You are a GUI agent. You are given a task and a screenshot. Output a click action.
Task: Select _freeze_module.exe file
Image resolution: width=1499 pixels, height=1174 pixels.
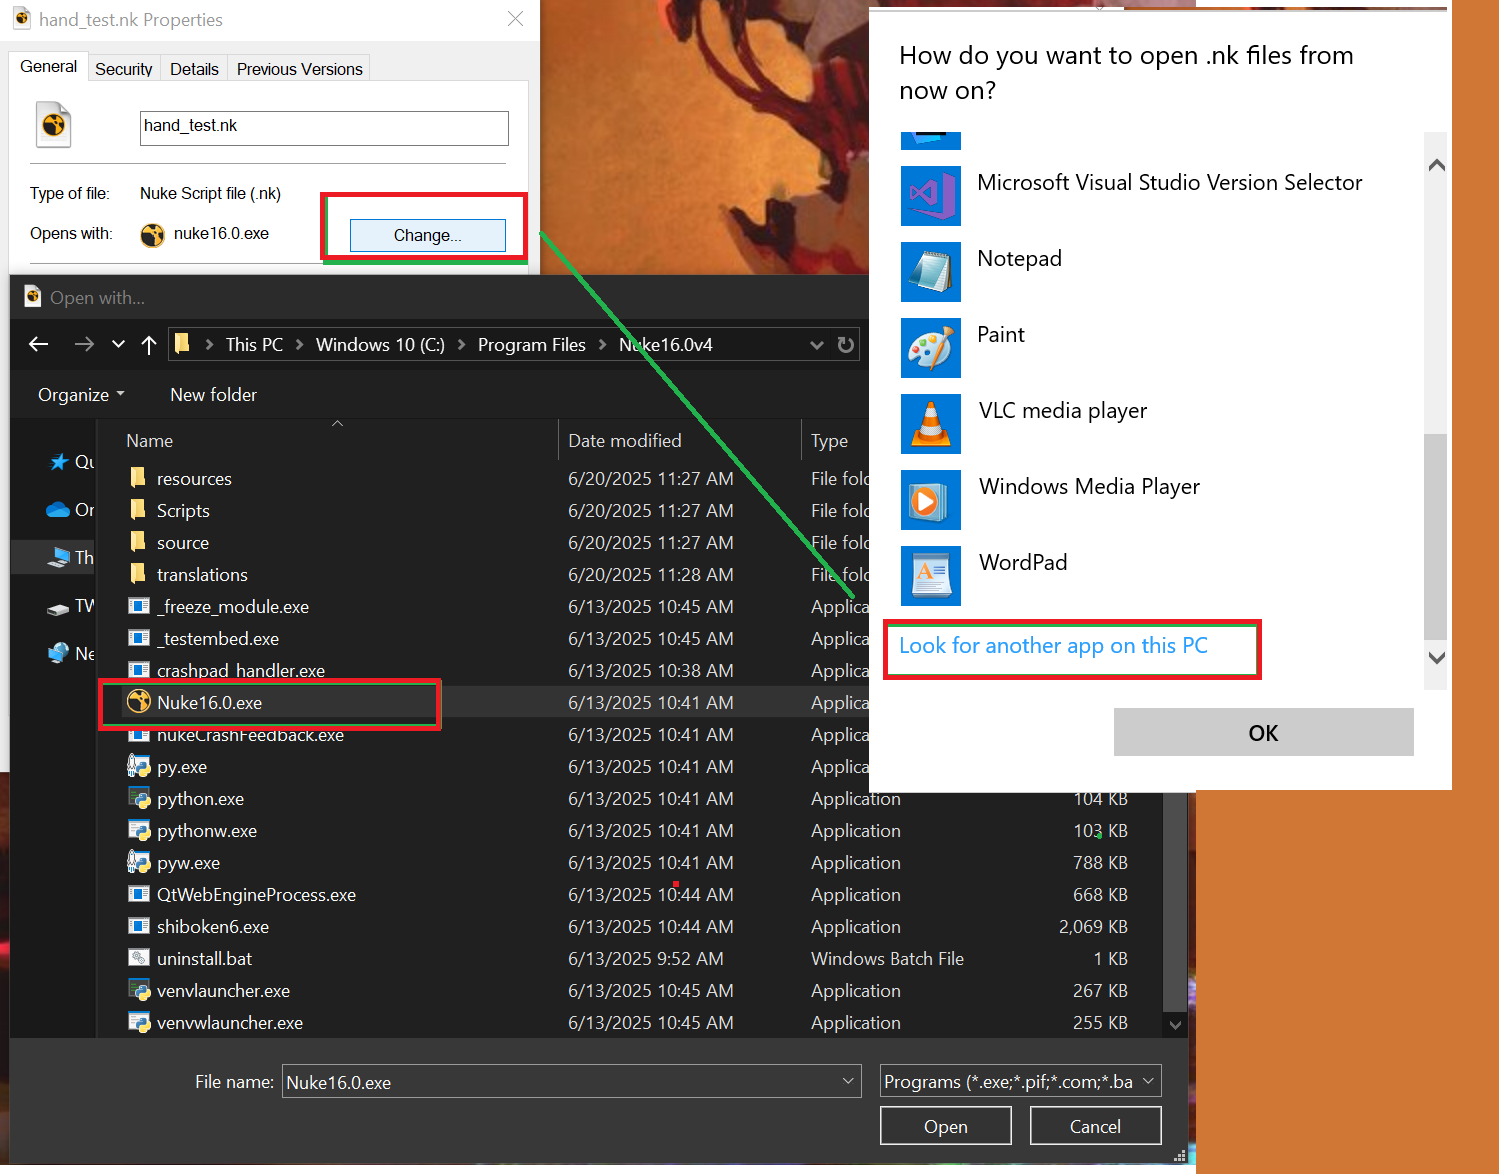point(235,607)
